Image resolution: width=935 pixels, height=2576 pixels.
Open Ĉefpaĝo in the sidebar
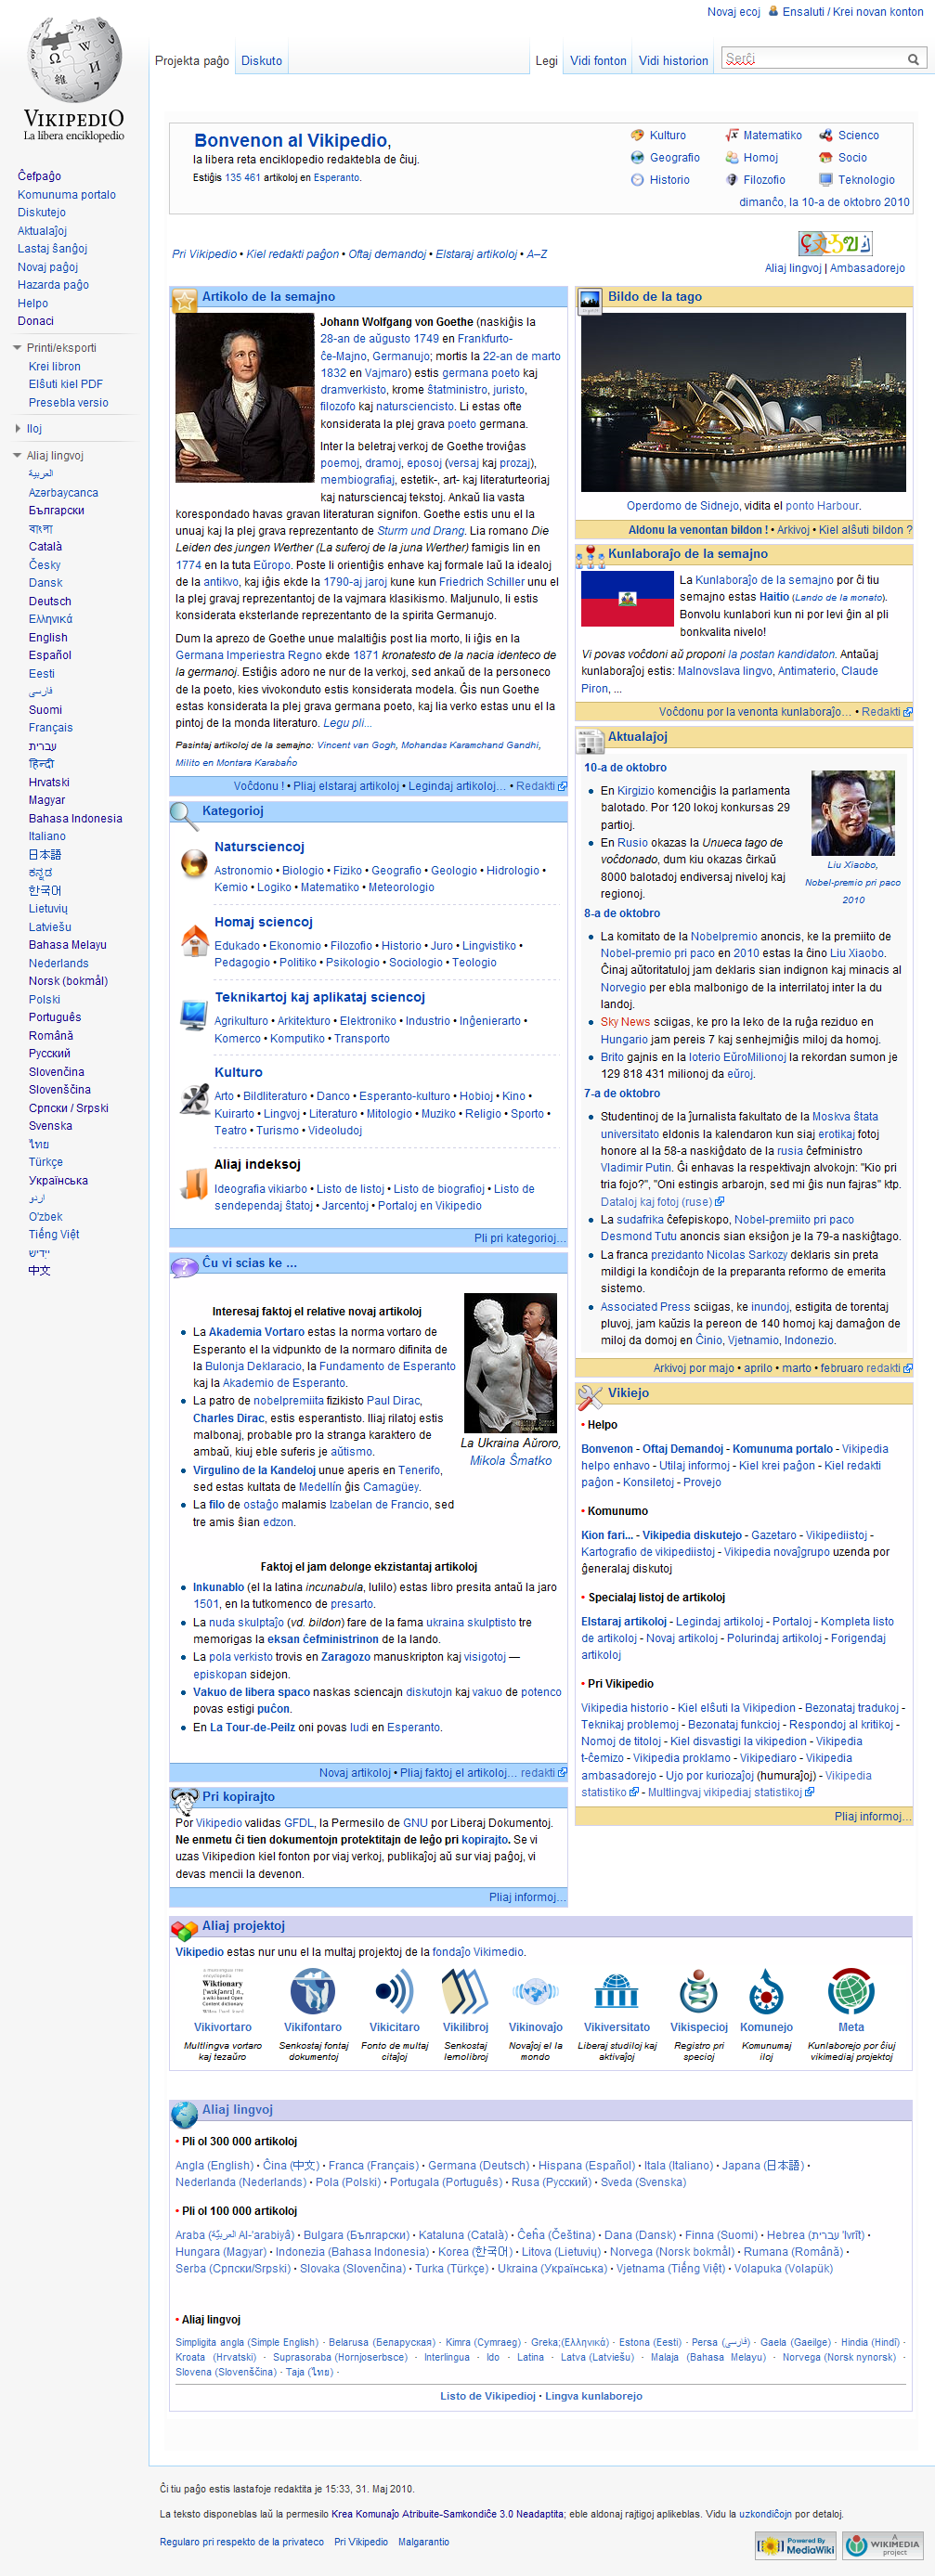(x=39, y=176)
